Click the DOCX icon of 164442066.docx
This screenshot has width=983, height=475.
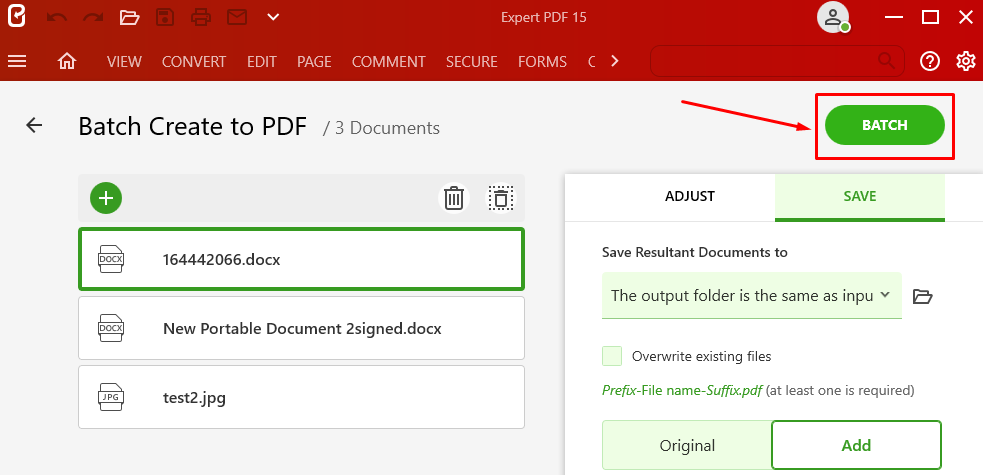coord(112,259)
